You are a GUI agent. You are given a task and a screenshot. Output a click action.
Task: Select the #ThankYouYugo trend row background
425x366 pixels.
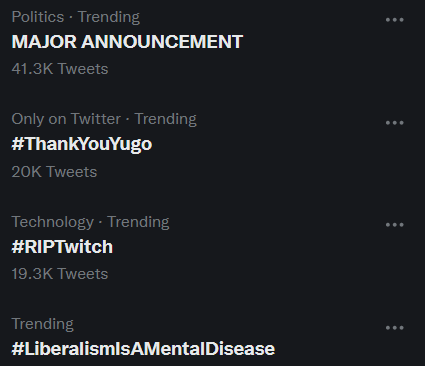[x=212, y=146]
